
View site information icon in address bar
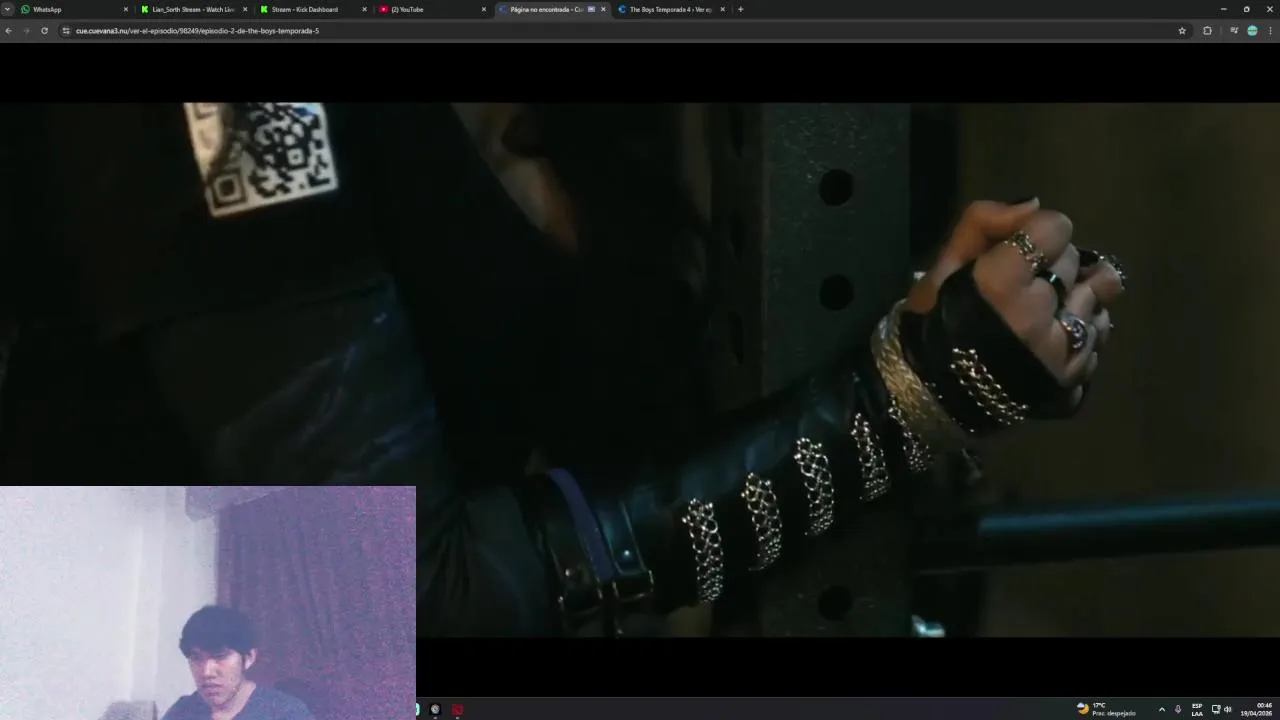point(66,31)
